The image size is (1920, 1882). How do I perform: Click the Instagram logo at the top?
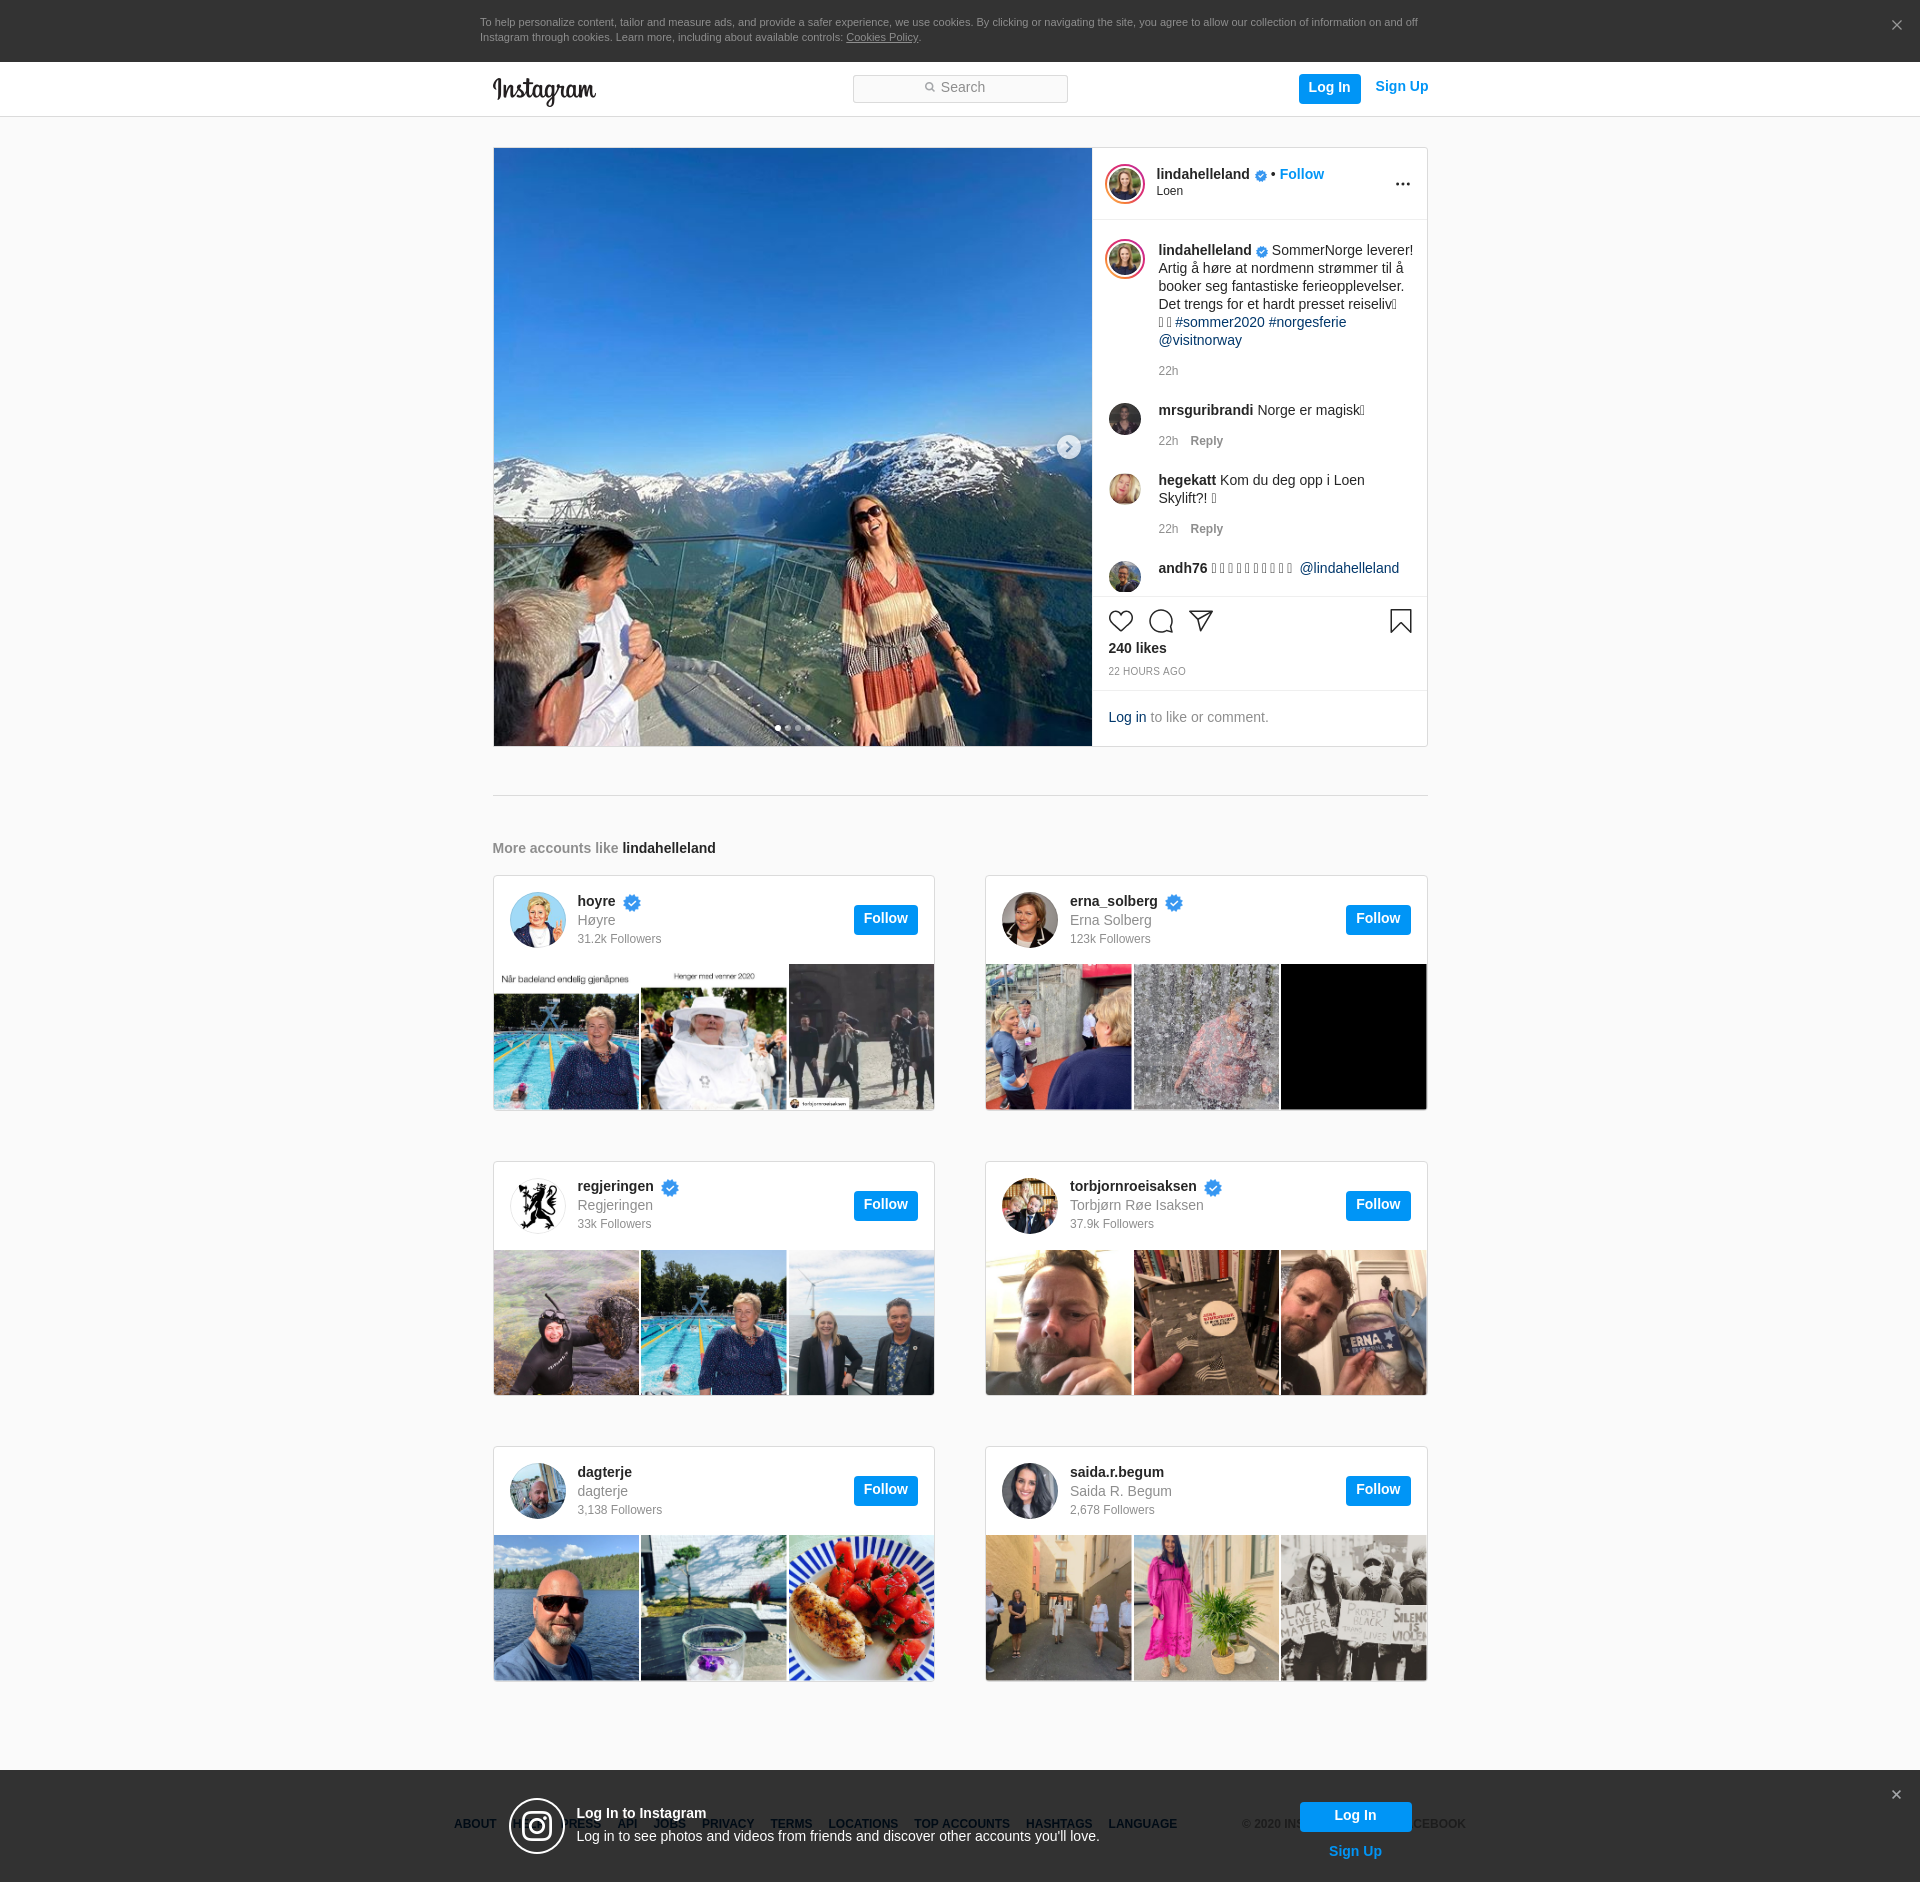point(544,90)
